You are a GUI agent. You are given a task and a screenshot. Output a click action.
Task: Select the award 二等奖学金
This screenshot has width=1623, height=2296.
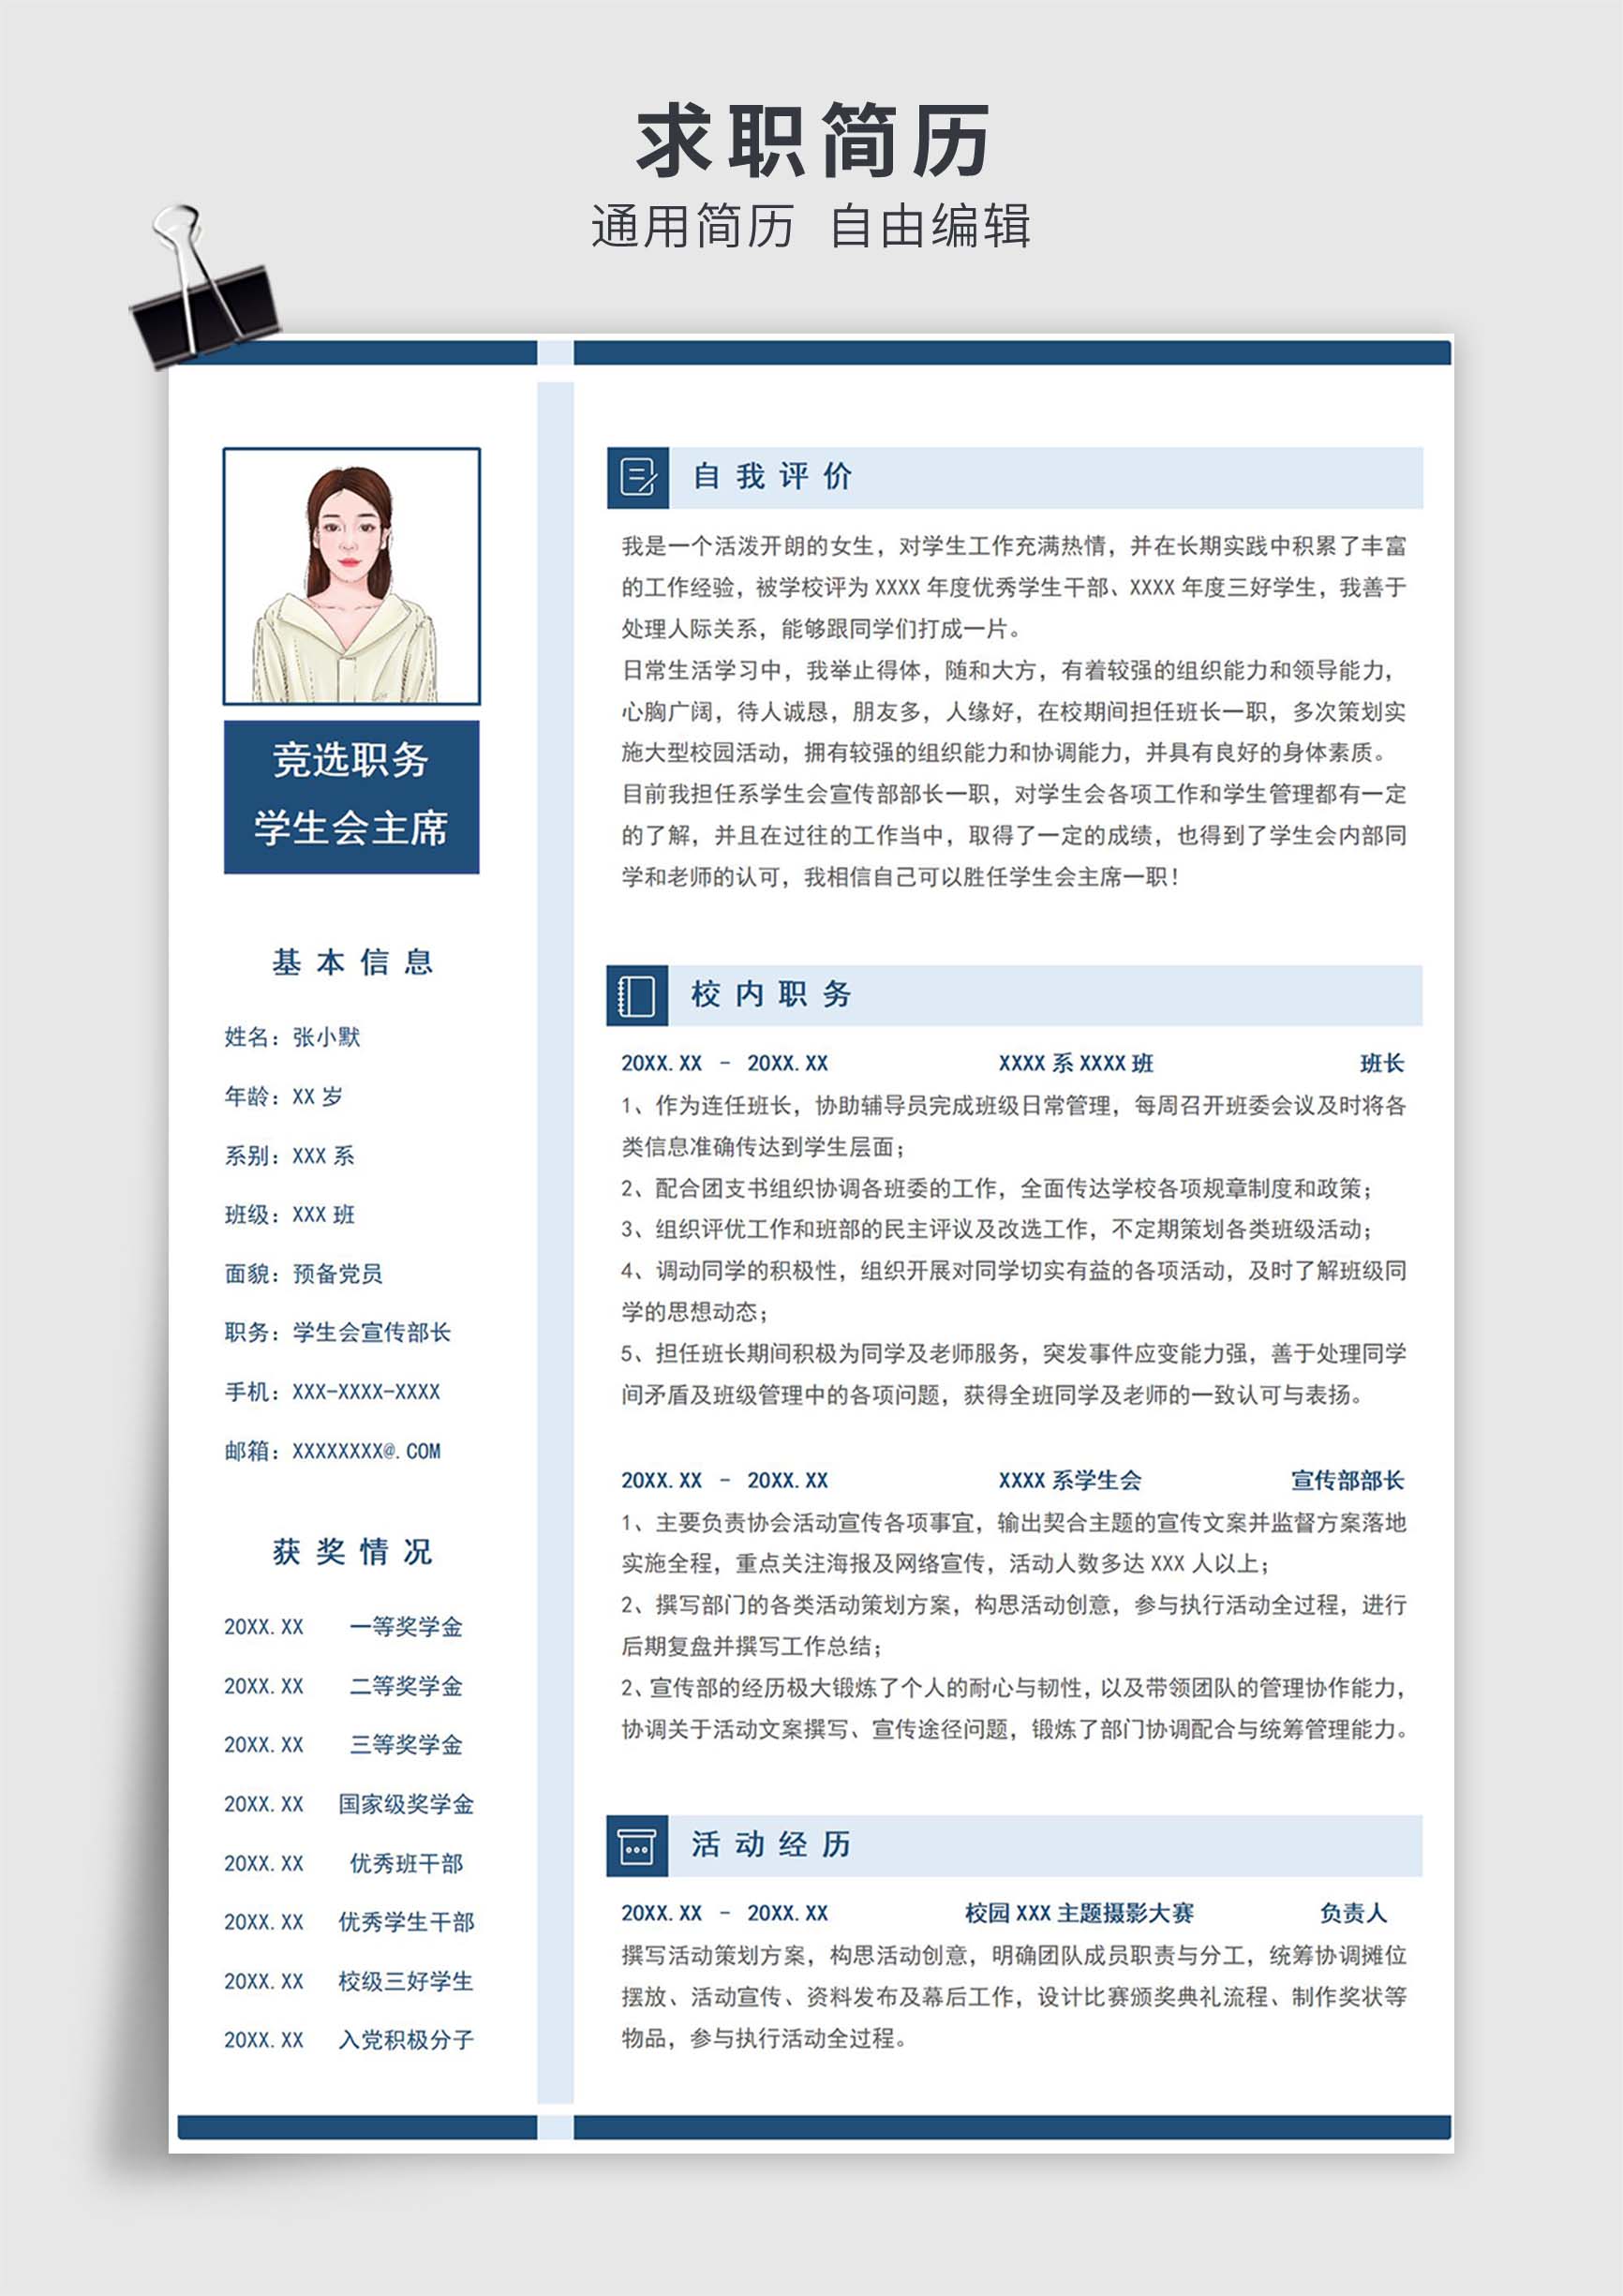pyautogui.click(x=406, y=1686)
